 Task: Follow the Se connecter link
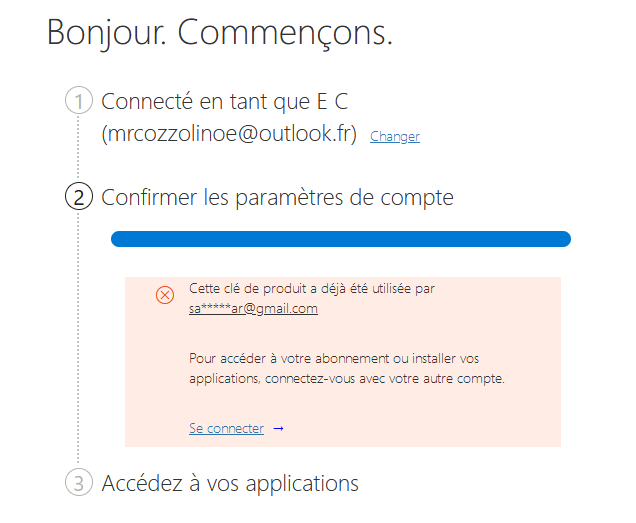click(226, 428)
